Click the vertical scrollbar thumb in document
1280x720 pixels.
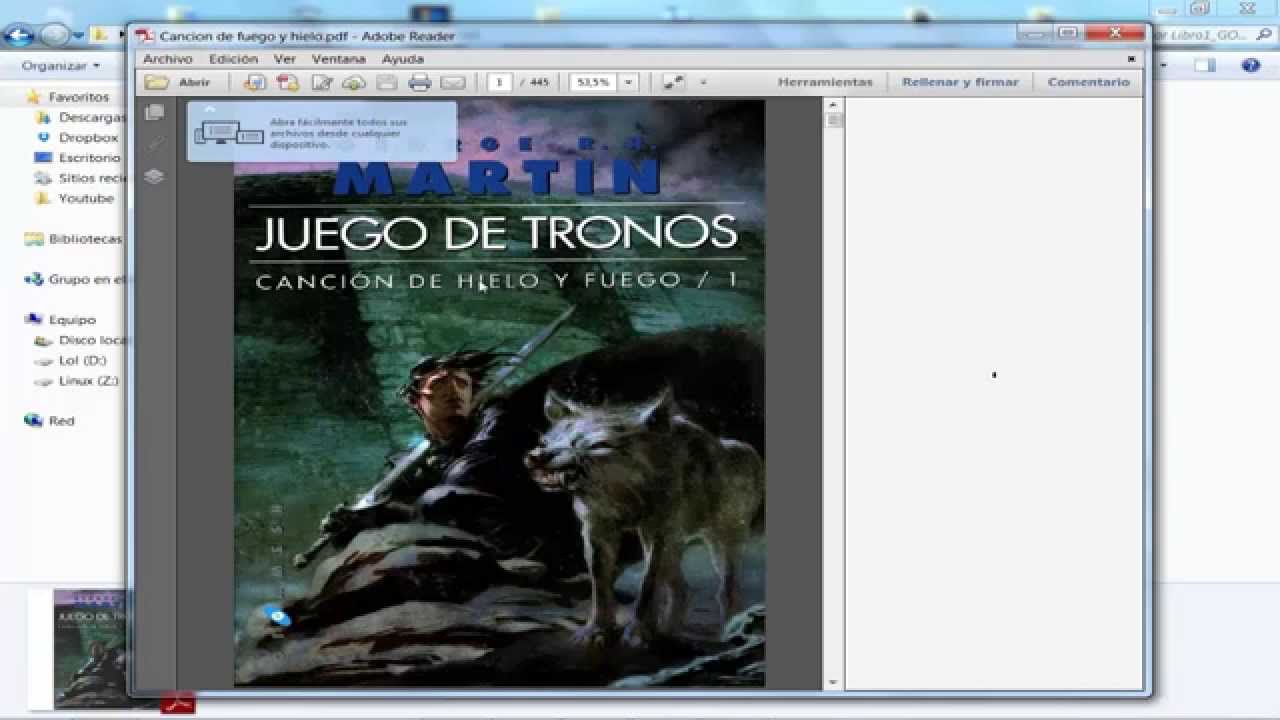834,120
